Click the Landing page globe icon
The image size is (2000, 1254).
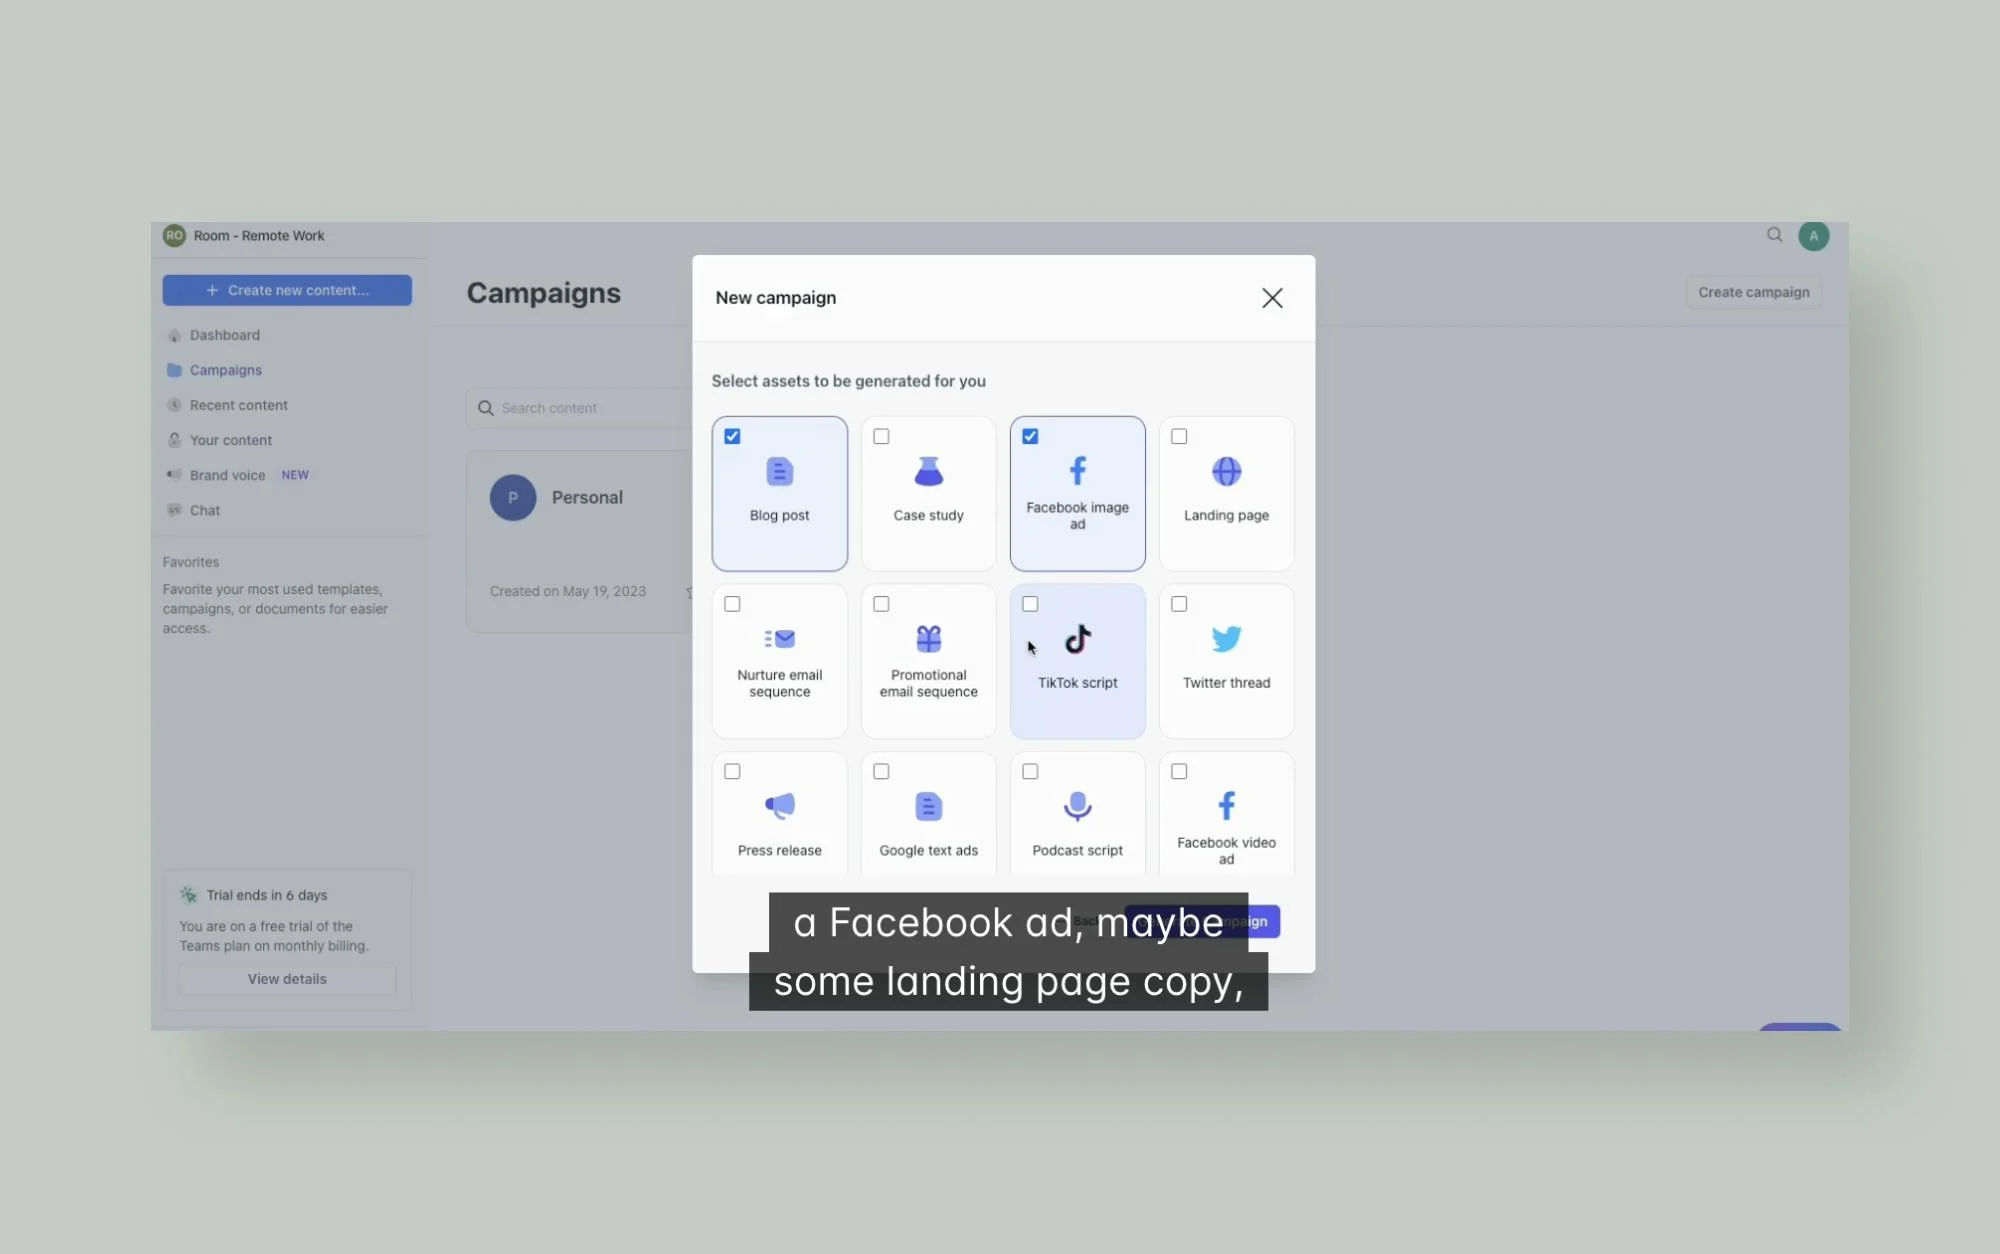point(1226,471)
